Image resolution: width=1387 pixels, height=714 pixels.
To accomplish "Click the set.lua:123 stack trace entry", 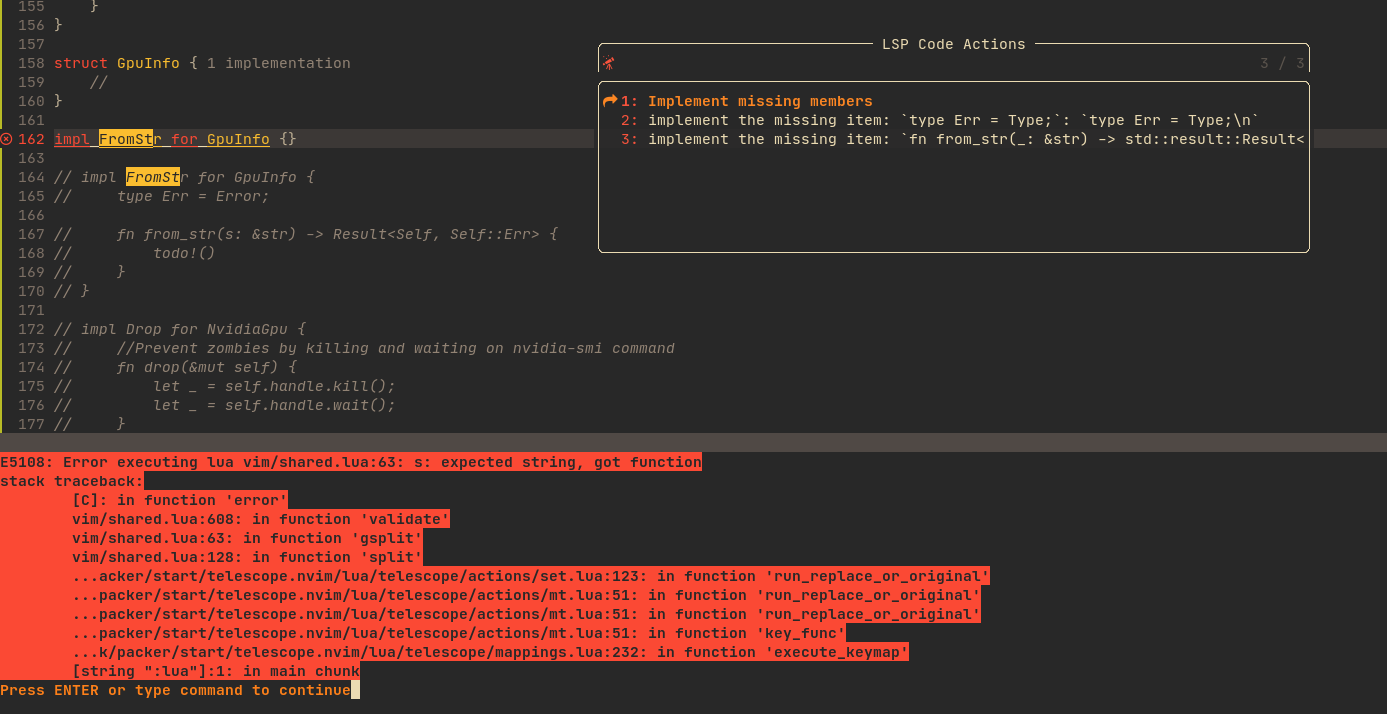I will (530, 576).
